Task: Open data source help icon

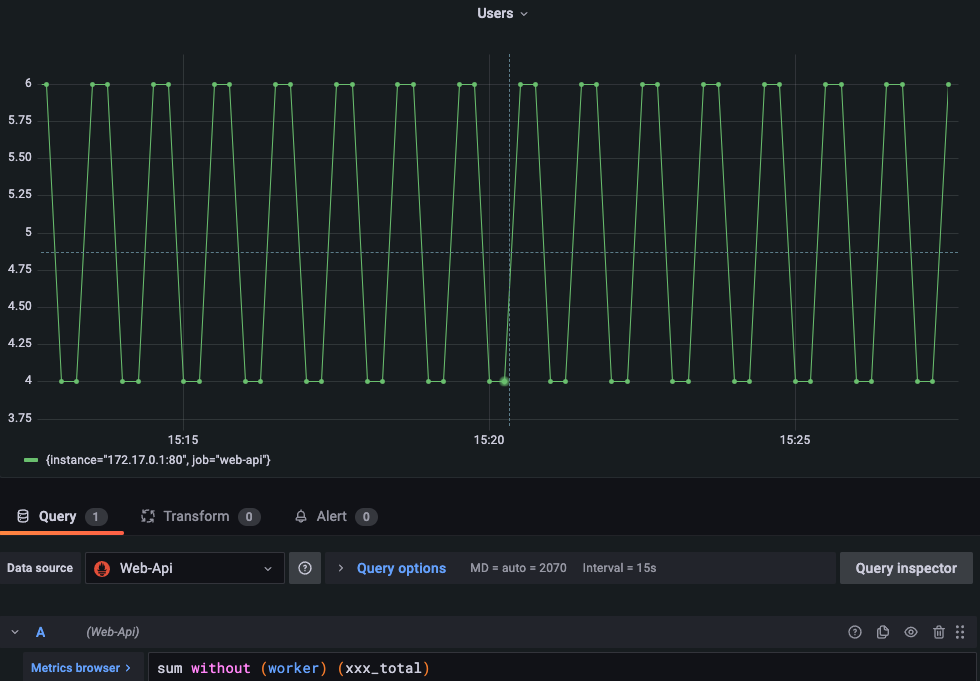Action: pyautogui.click(x=305, y=568)
